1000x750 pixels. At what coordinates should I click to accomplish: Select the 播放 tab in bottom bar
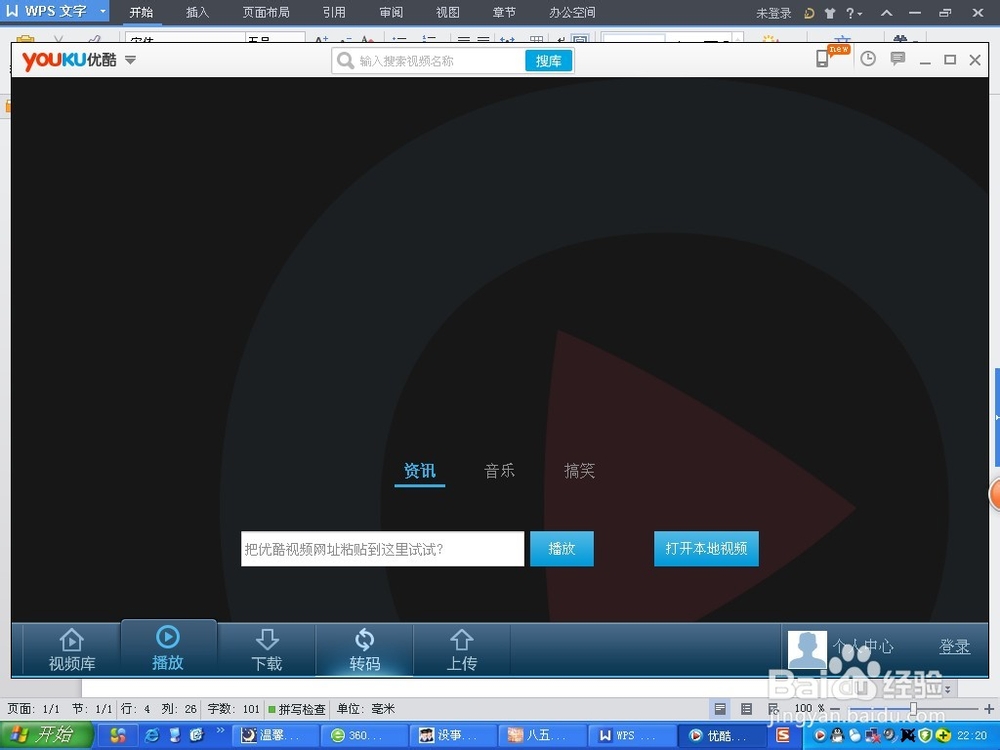pos(168,649)
